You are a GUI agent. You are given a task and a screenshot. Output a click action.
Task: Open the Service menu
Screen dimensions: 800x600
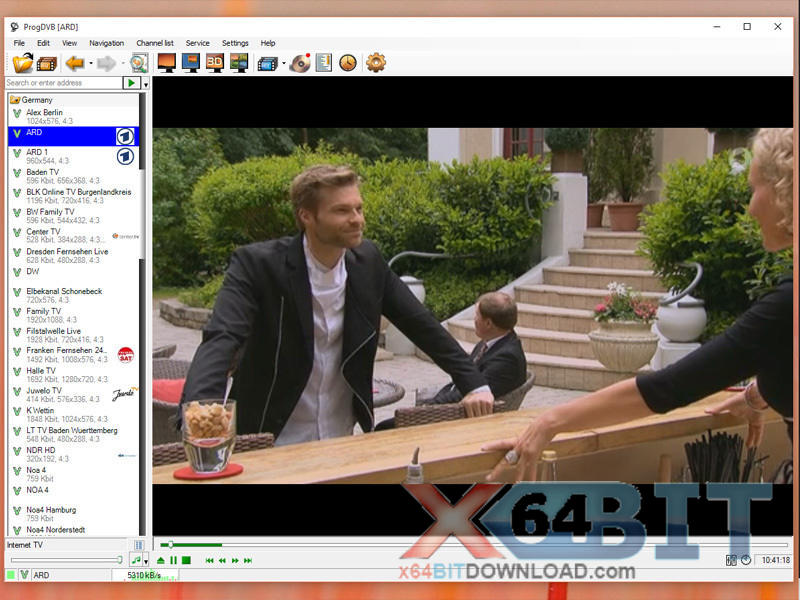[197, 43]
